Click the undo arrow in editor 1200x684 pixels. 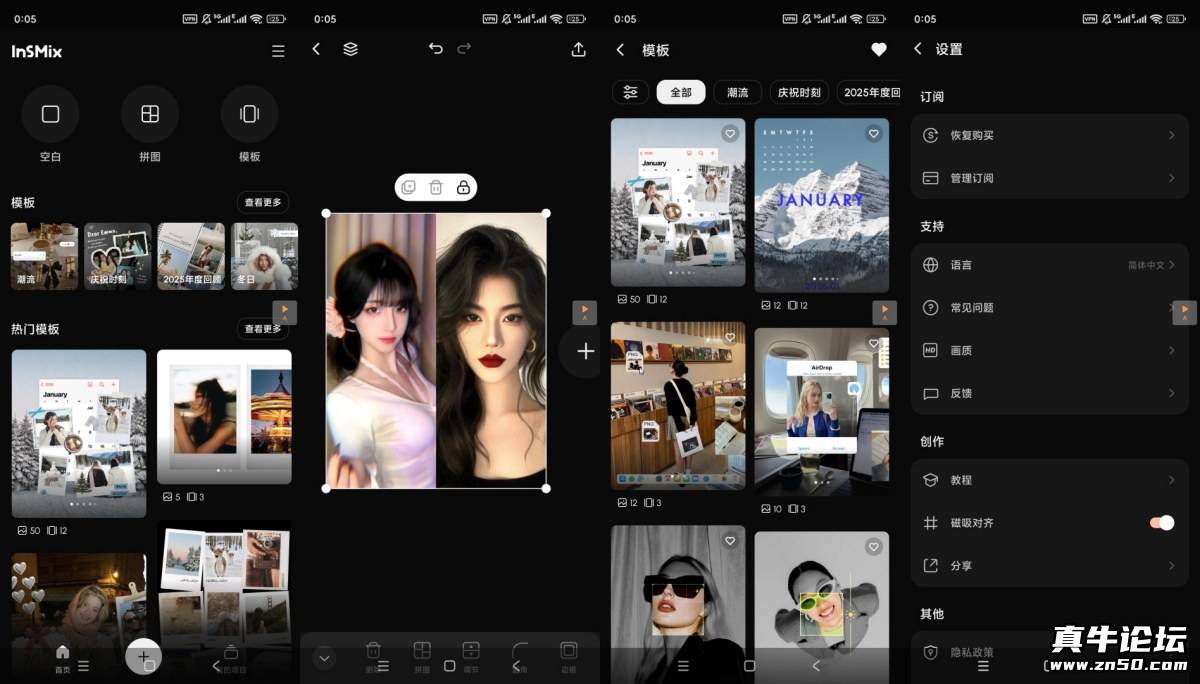click(x=436, y=49)
